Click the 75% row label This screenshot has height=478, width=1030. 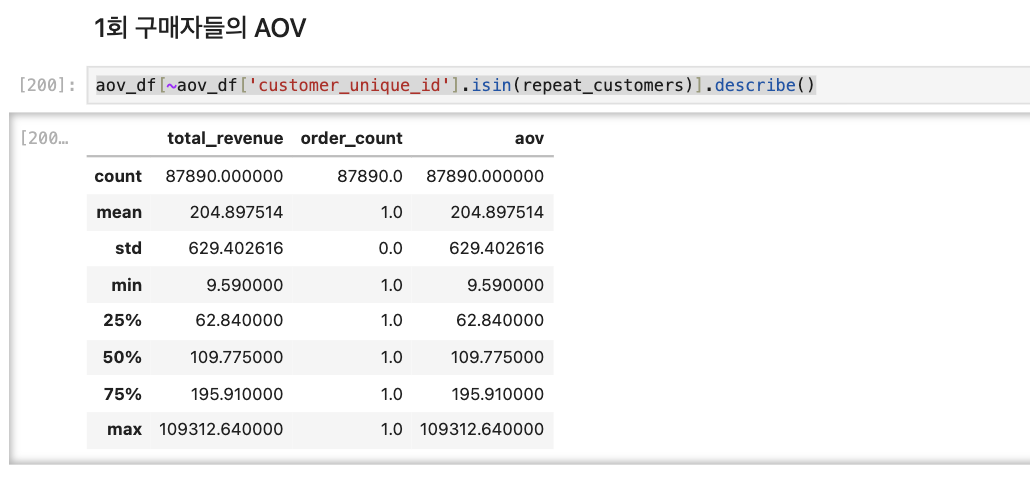click(x=122, y=394)
